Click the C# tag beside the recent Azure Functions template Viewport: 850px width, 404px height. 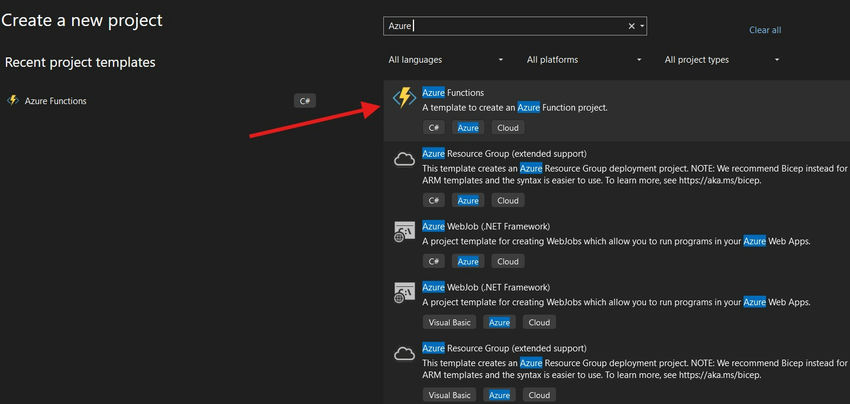tap(305, 101)
